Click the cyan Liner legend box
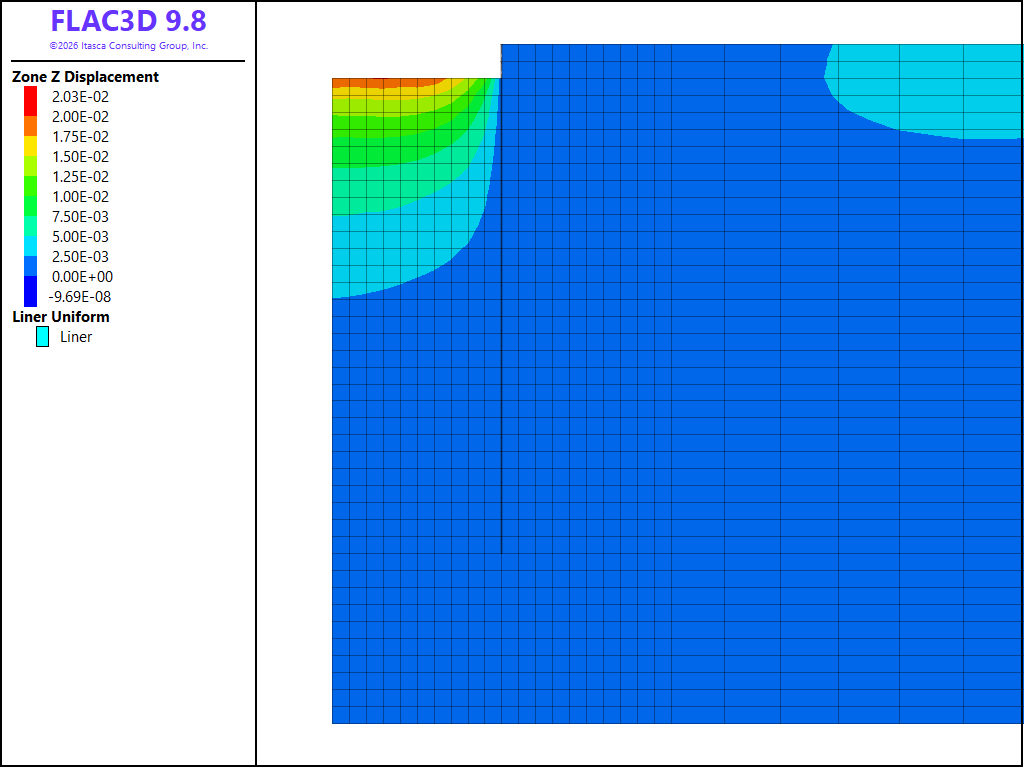1024x768 pixels. [x=42, y=337]
